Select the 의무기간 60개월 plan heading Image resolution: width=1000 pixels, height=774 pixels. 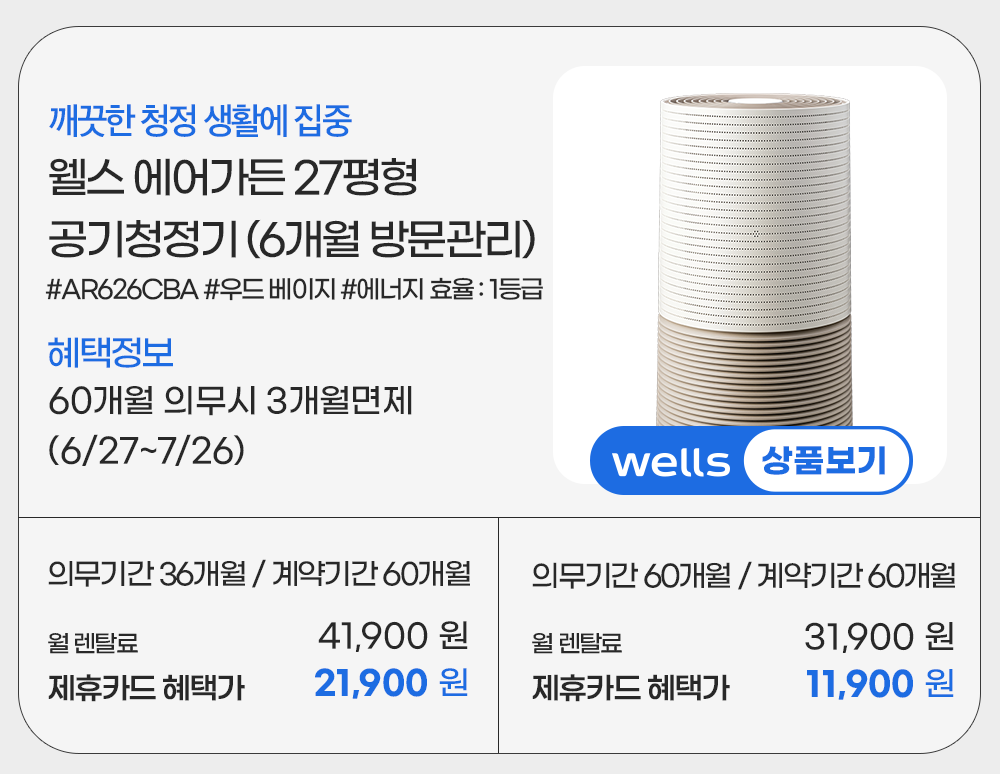[744, 575]
